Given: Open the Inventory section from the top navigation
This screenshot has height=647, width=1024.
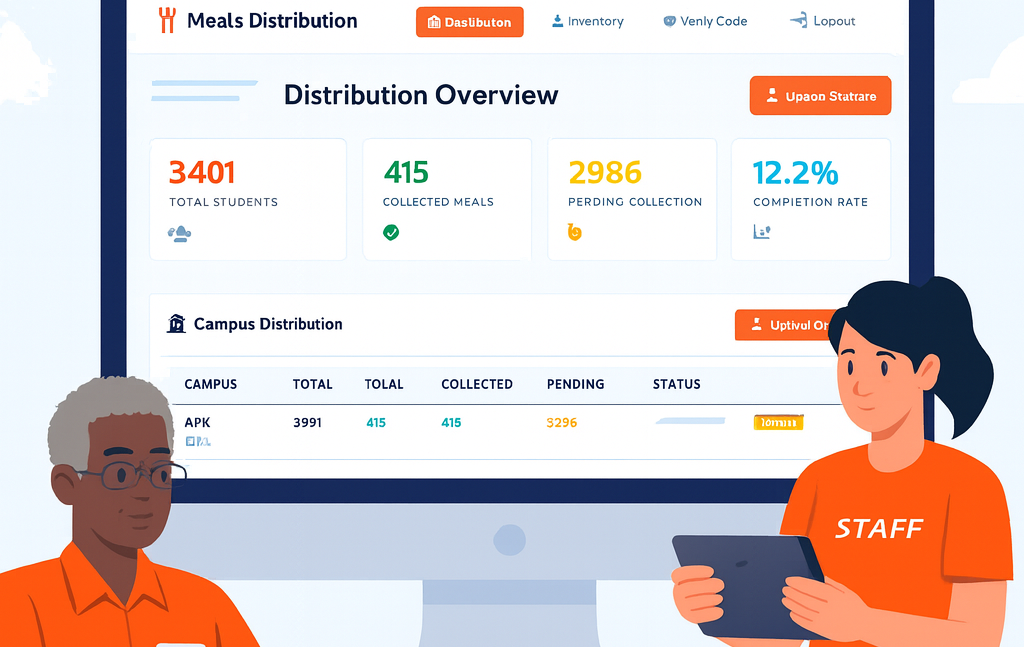Looking at the screenshot, I should click(587, 20).
